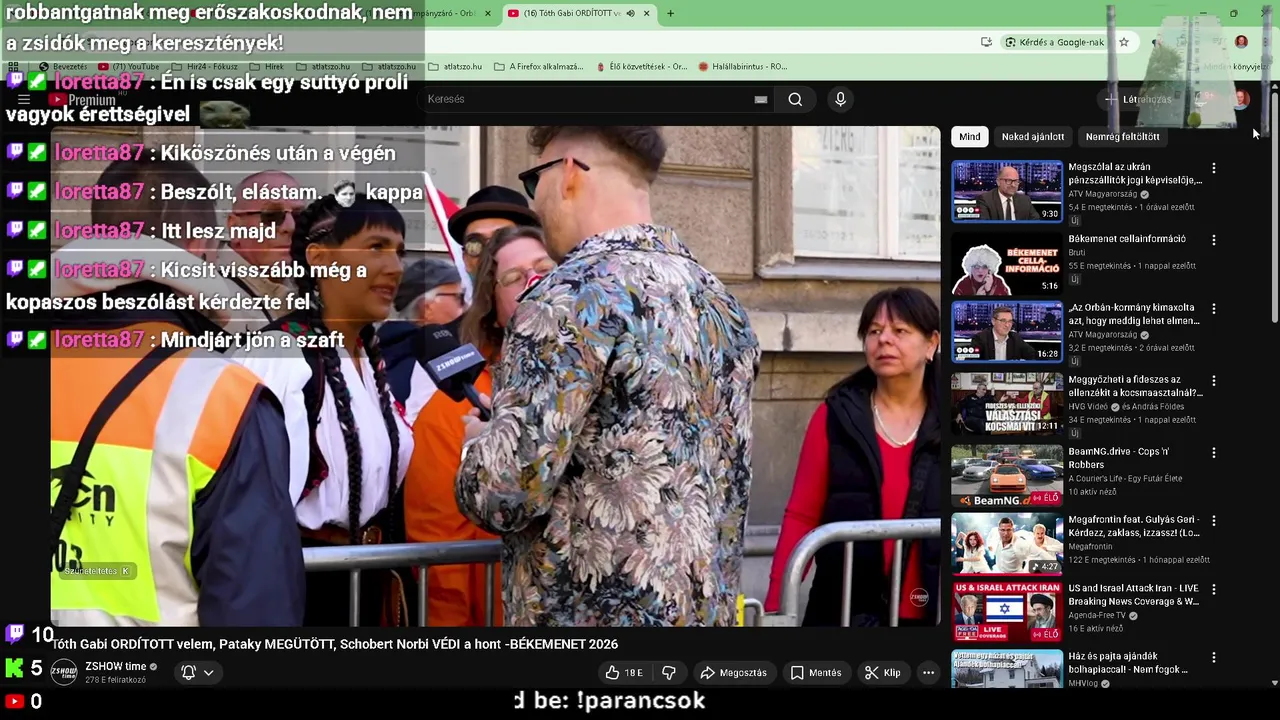Click the Kick icon beside viewer count 5
The height and width of the screenshot is (720, 1280).
pyautogui.click(x=15, y=668)
